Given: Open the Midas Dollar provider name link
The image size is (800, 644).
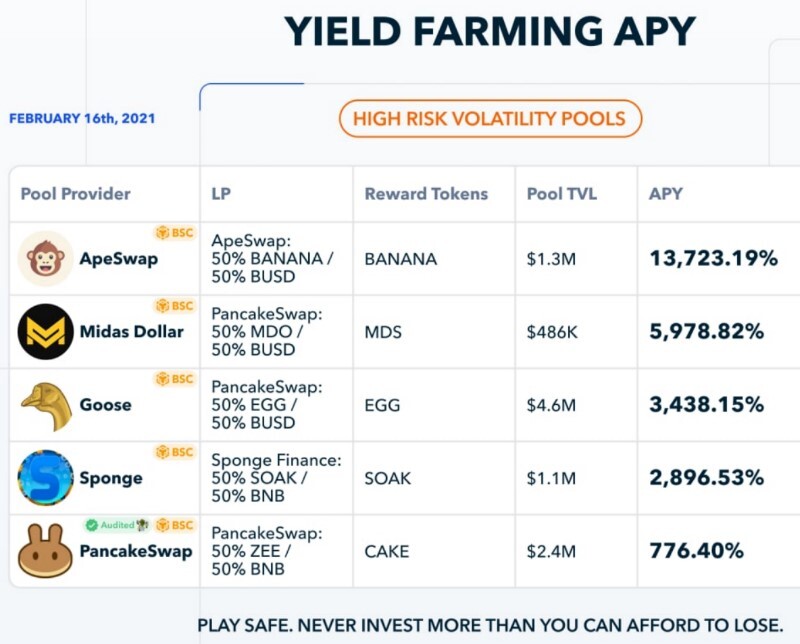Looking at the screenshot, I should pos(131,332).
